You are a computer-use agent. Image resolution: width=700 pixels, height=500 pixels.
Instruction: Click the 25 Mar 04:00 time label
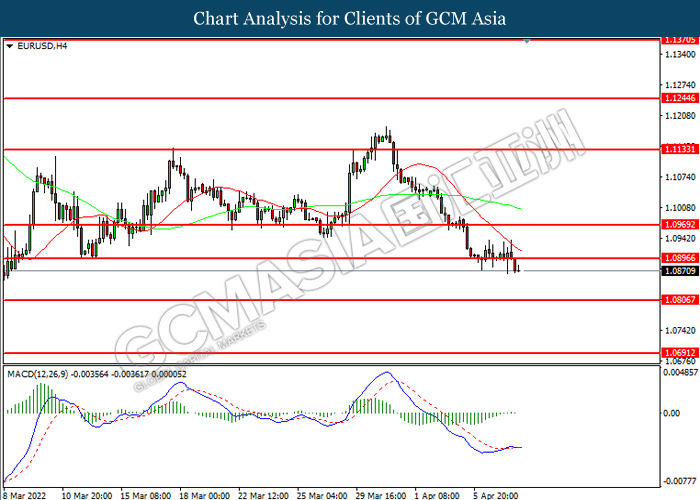[322, 496]
